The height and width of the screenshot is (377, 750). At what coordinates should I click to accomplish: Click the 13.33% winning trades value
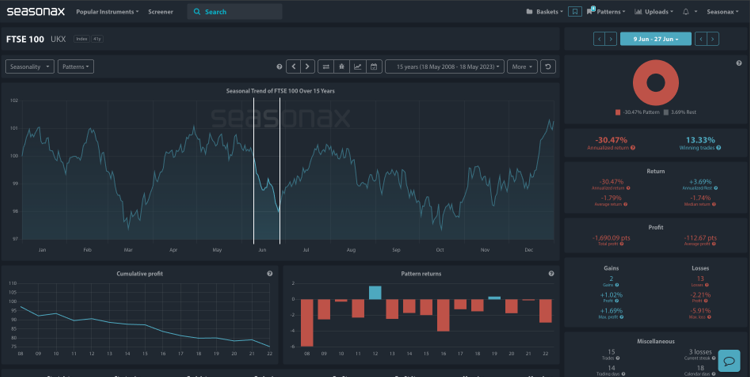[700, 140]
